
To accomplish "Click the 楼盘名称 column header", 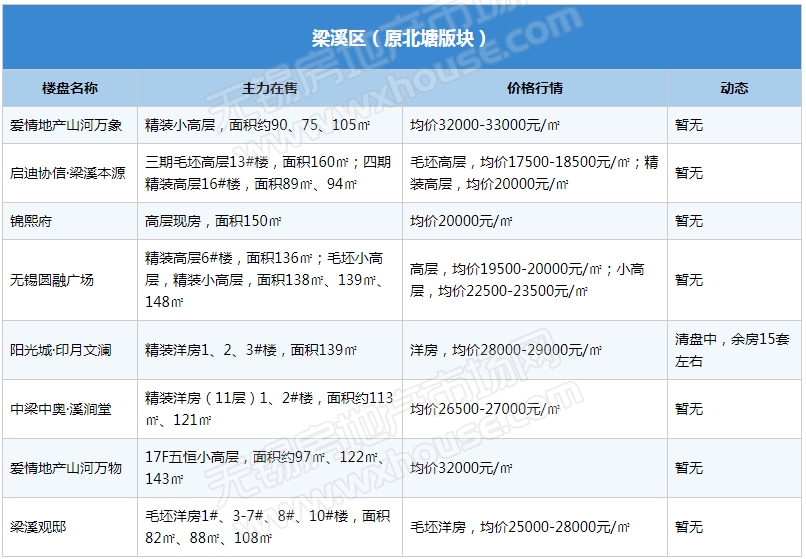I will coord(70,88).
